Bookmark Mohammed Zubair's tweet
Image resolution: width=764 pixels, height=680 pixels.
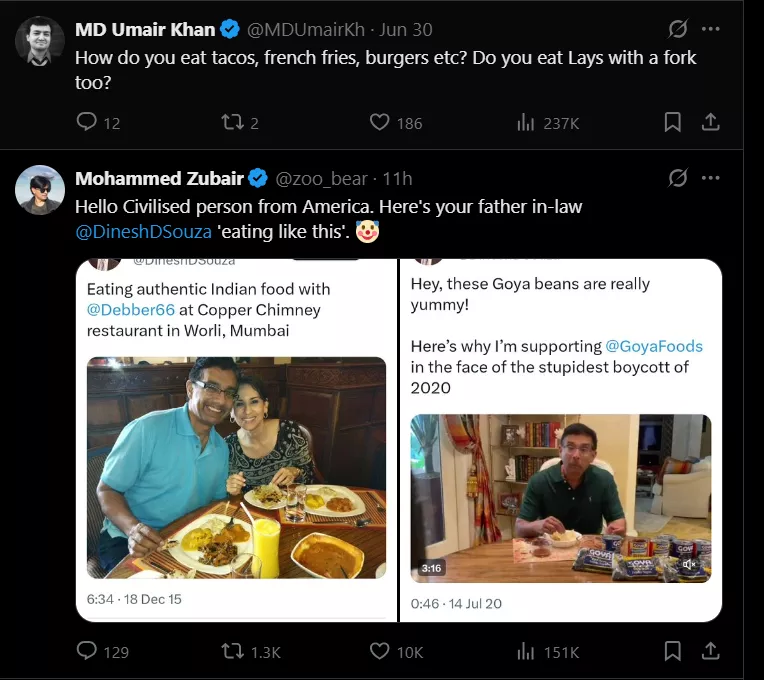(x=673, y=651)
